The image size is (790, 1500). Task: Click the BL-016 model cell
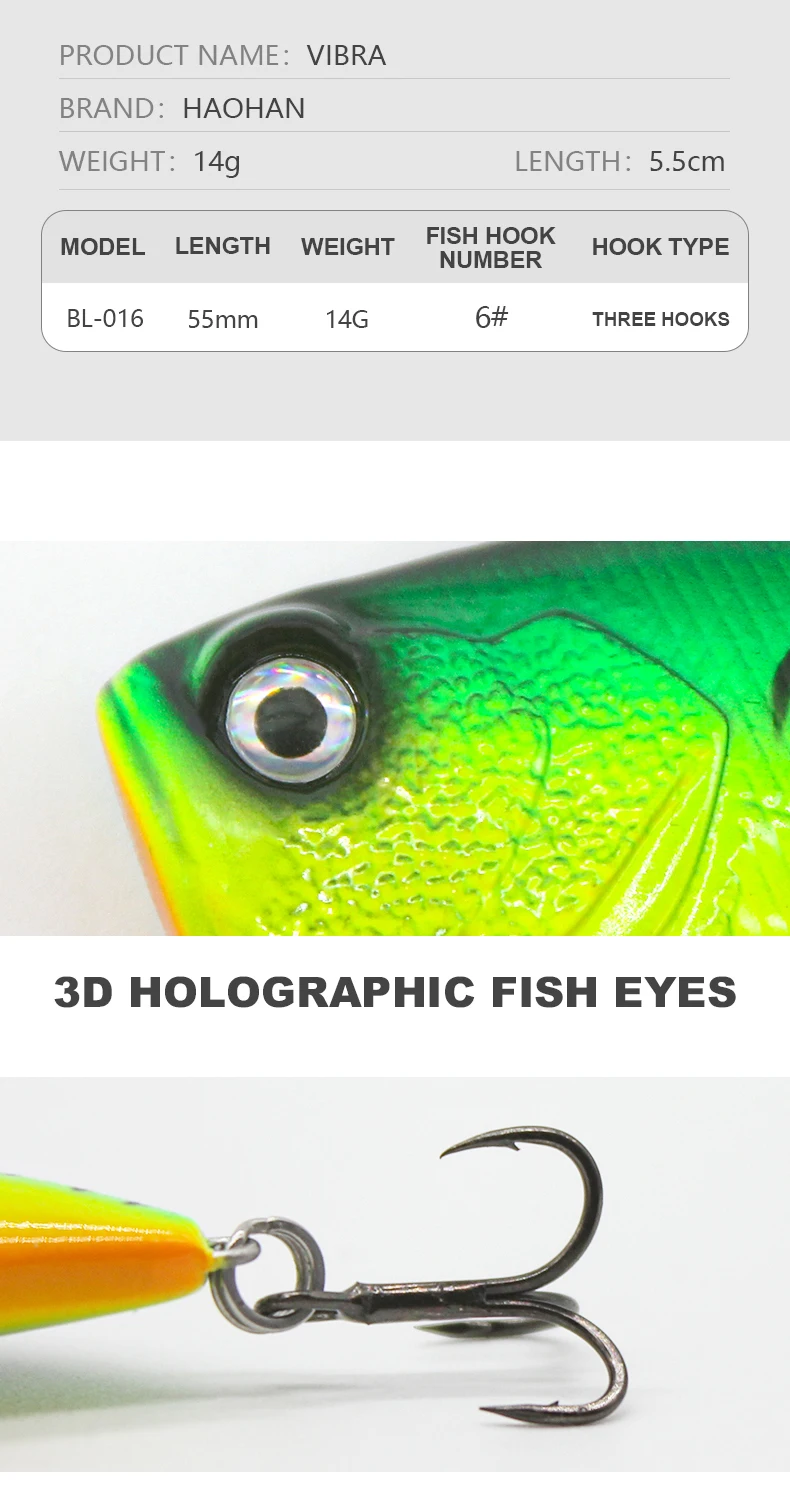coord(105,319)
